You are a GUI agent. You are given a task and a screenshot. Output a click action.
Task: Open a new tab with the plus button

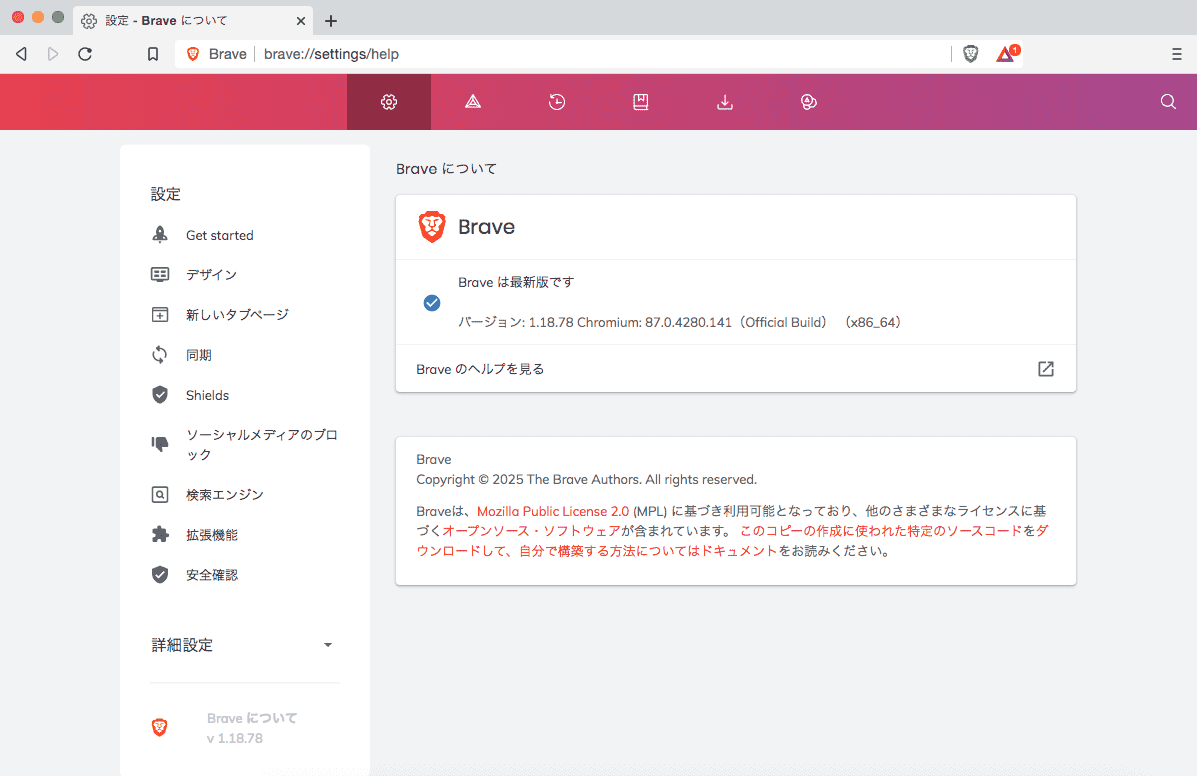(331, 21)
